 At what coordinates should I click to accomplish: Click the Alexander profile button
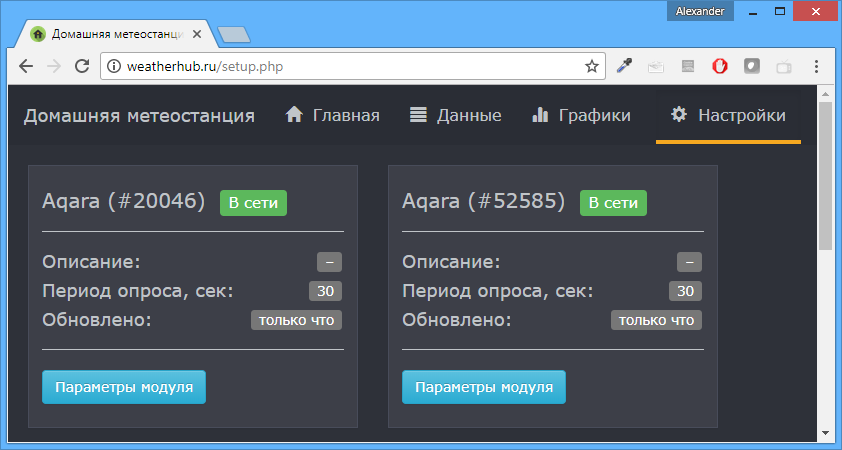(x=700, y=11)
